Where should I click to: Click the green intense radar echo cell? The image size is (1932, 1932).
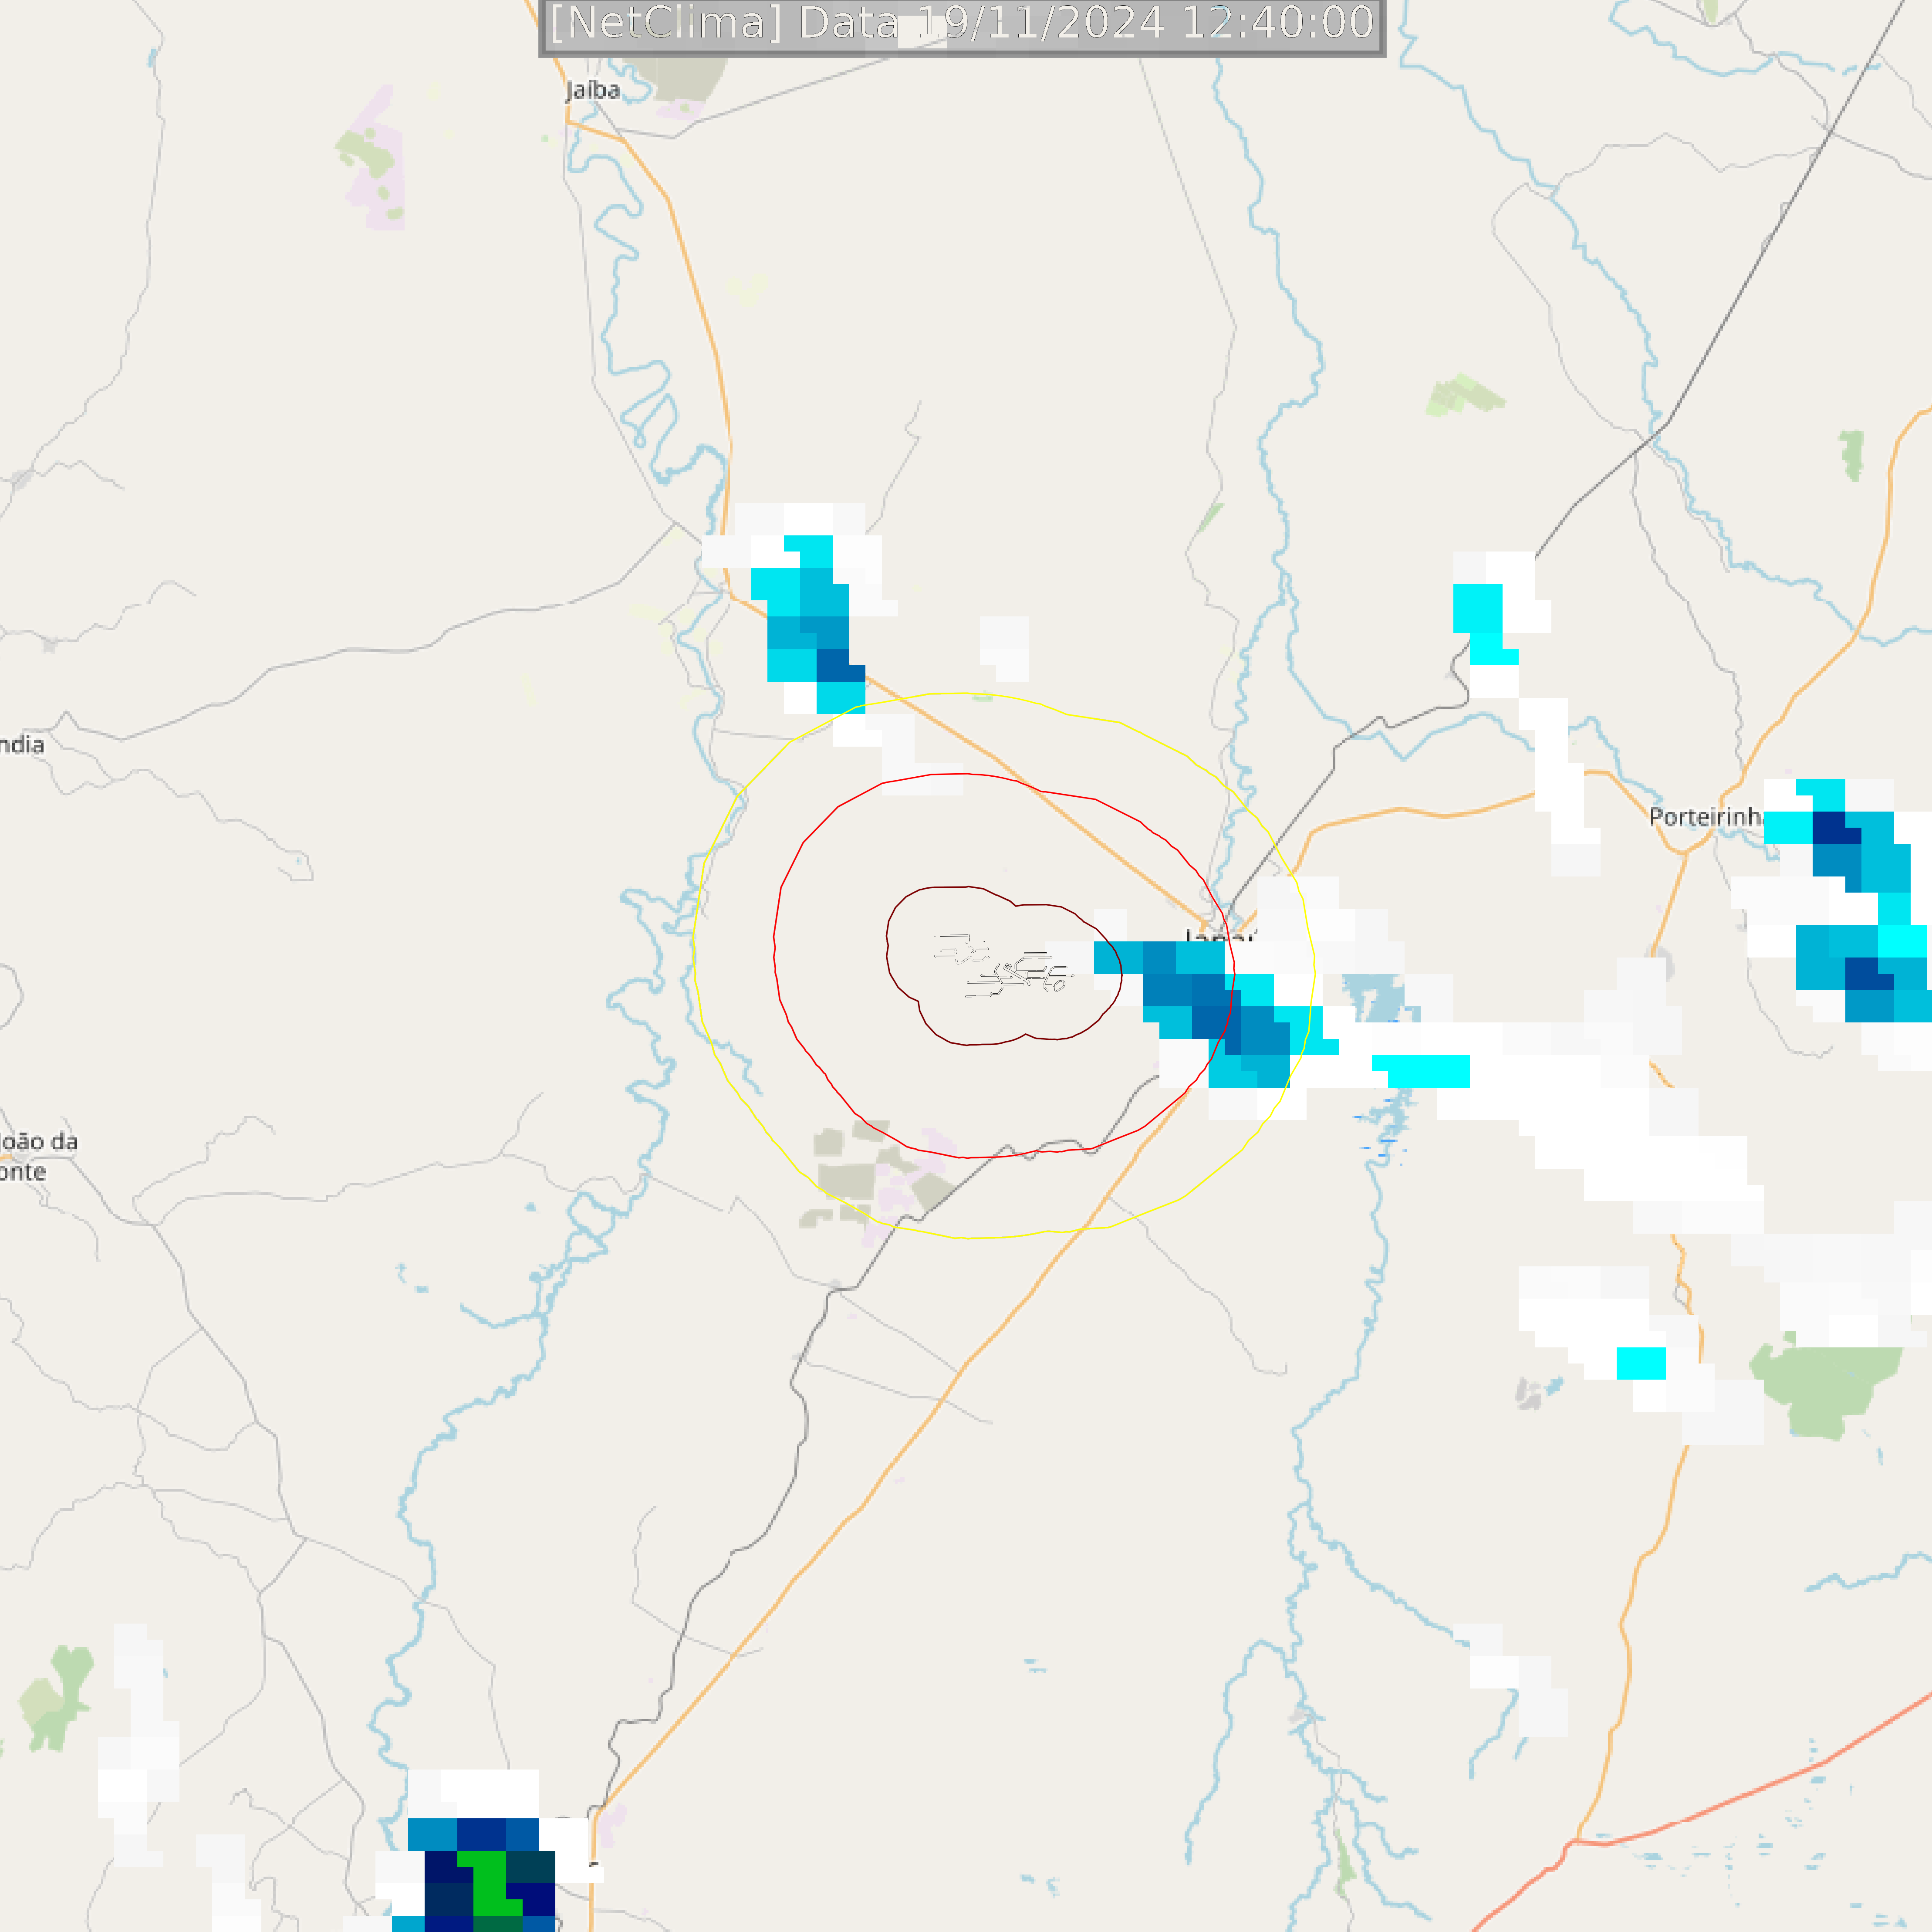tap(490, 1884)
